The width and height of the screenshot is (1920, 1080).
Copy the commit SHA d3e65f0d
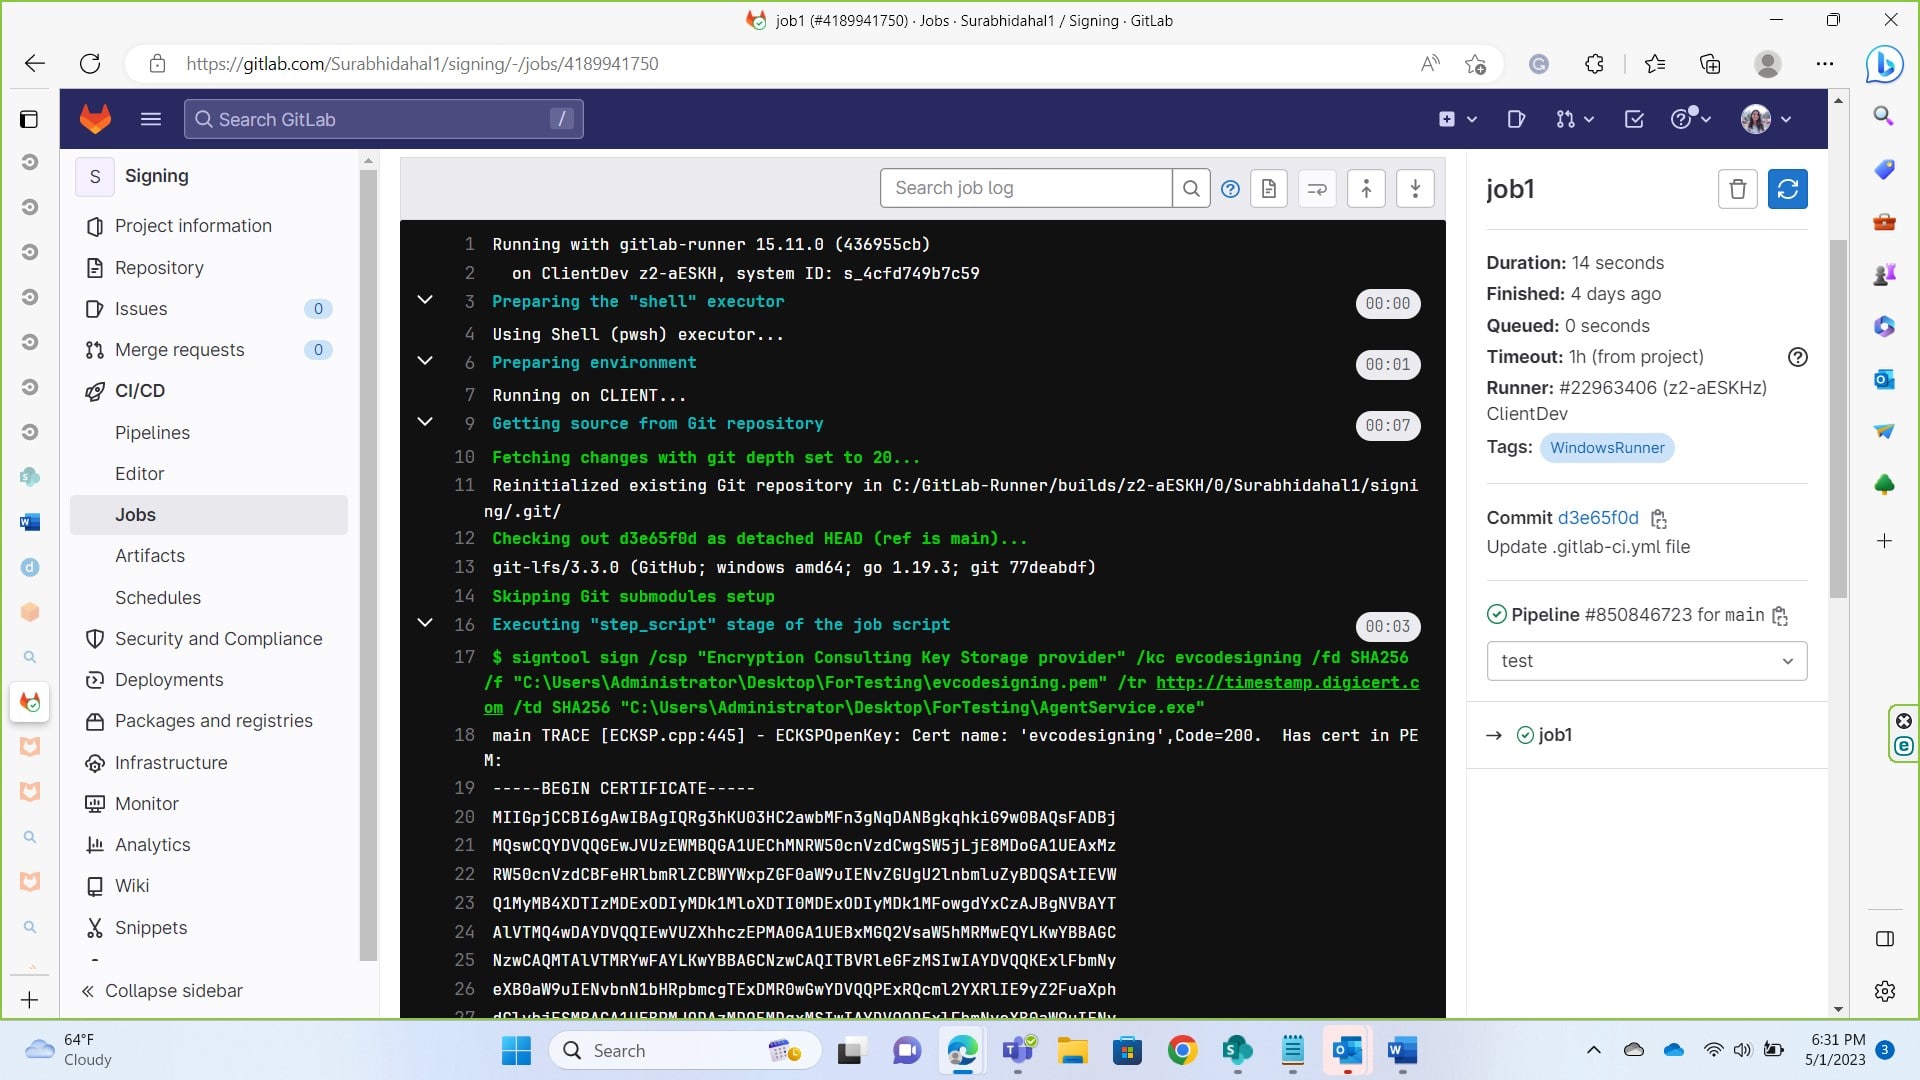pos(1659,519)
